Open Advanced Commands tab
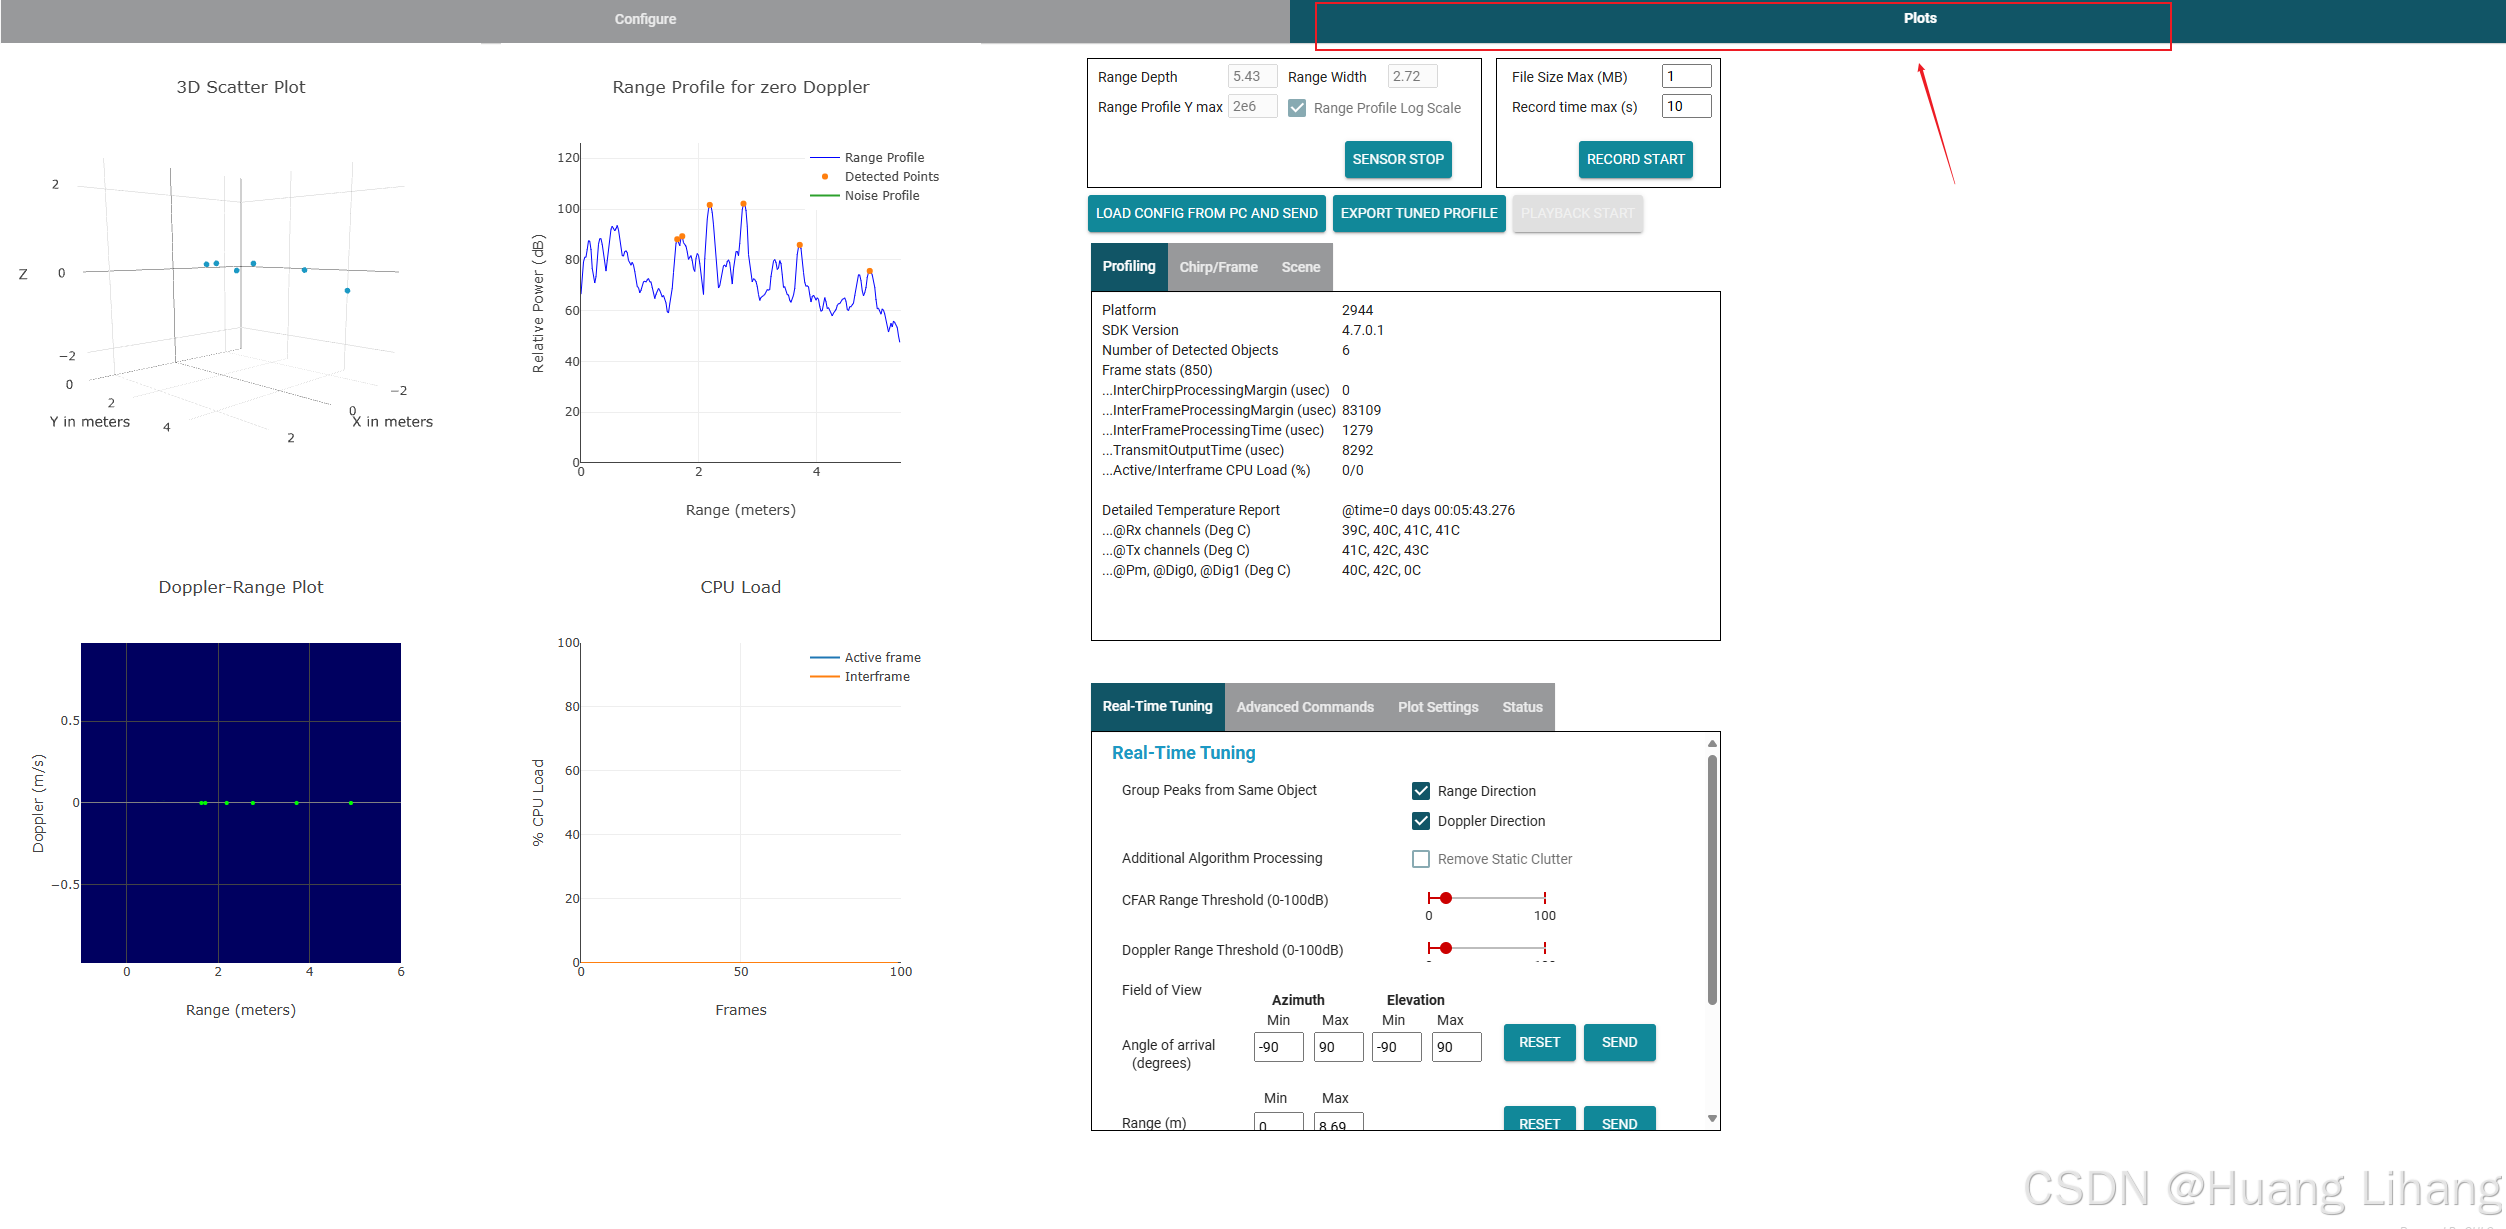Image resolution: width=2506 pixels, height=1229 pixels. click(x=1304, y=707)
